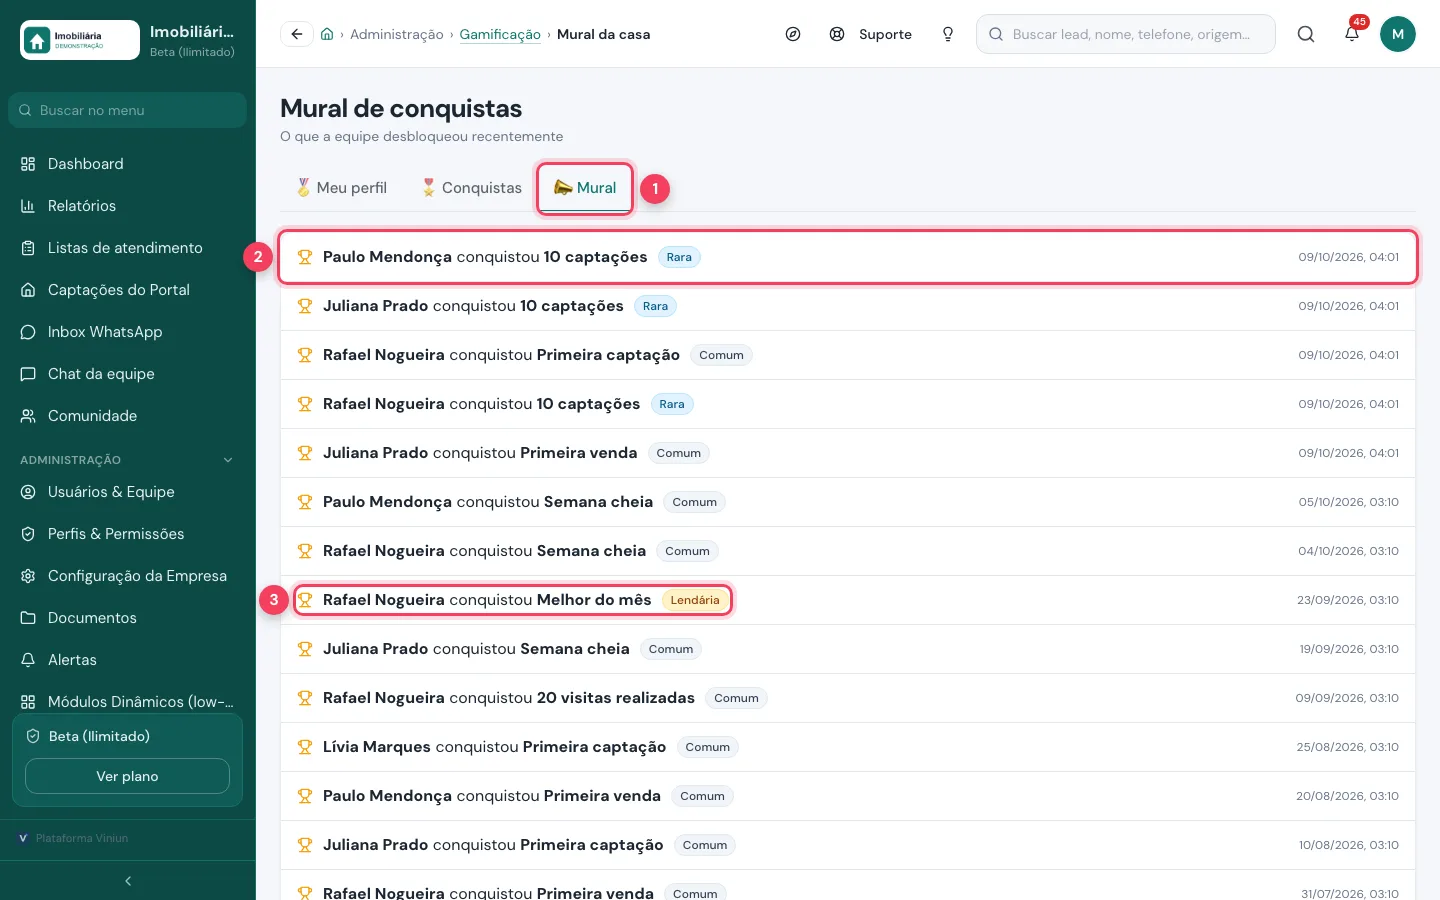Screen dimensions: 1440x900
Task: Select the Mural tab
Action: [585, 188]
